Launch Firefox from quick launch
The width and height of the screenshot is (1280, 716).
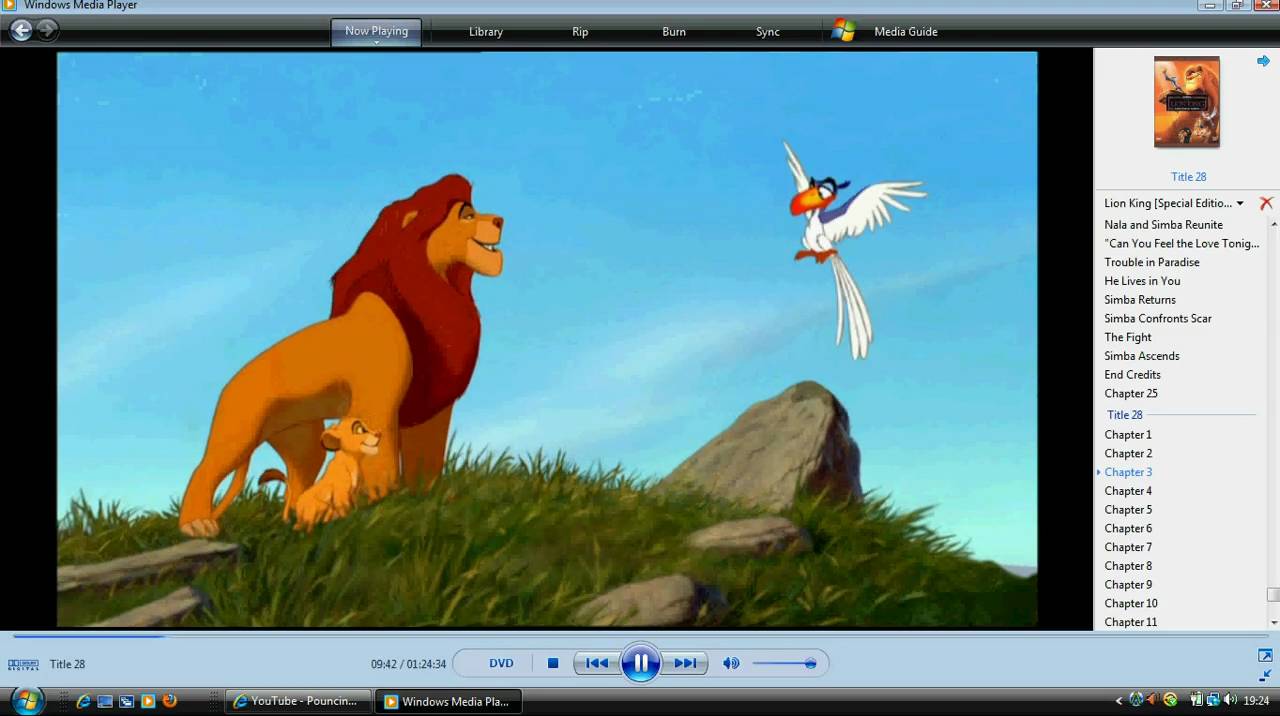point(169,701)
